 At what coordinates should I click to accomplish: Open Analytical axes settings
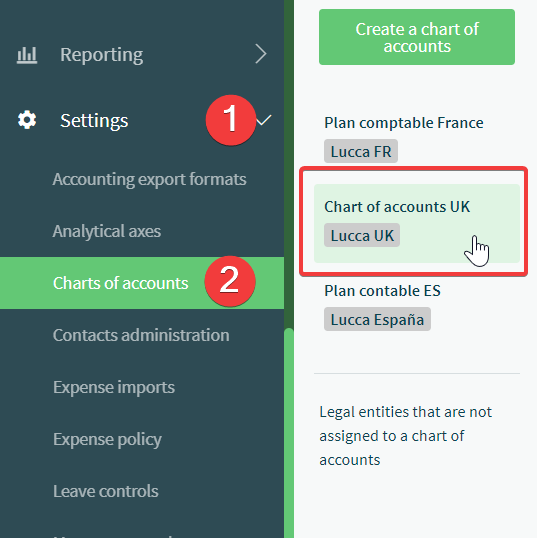(x=107, y=231)
